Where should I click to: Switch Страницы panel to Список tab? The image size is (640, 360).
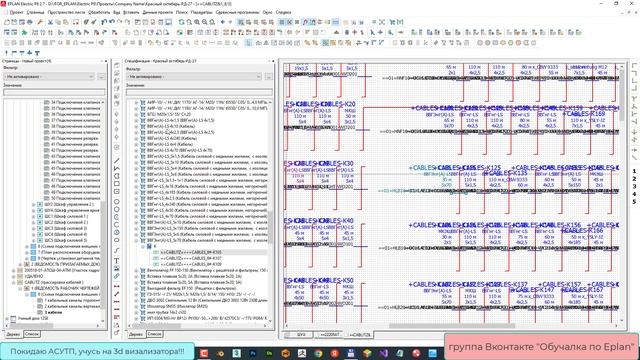(32, 334)
